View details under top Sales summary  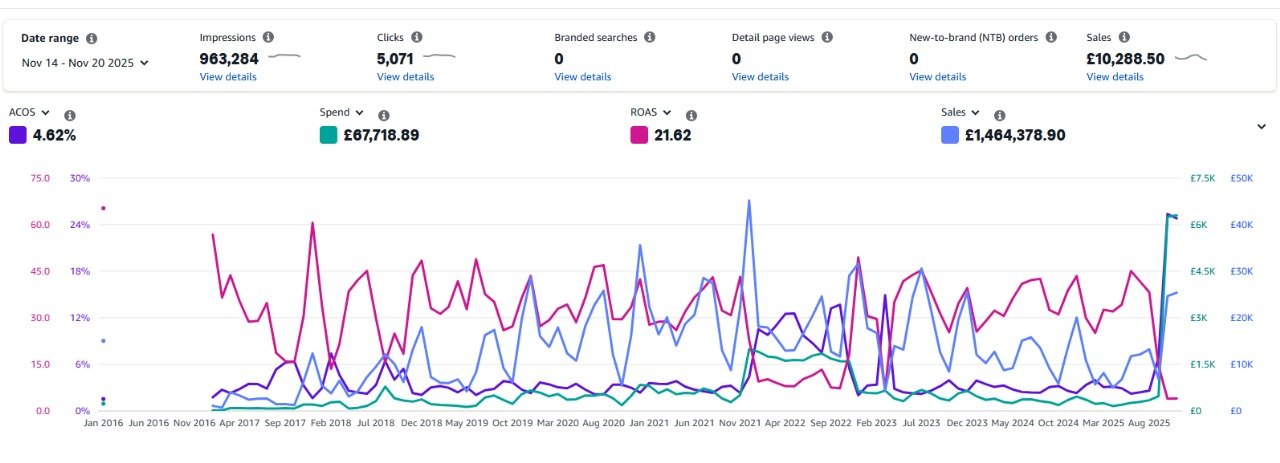pos(1114,77)
